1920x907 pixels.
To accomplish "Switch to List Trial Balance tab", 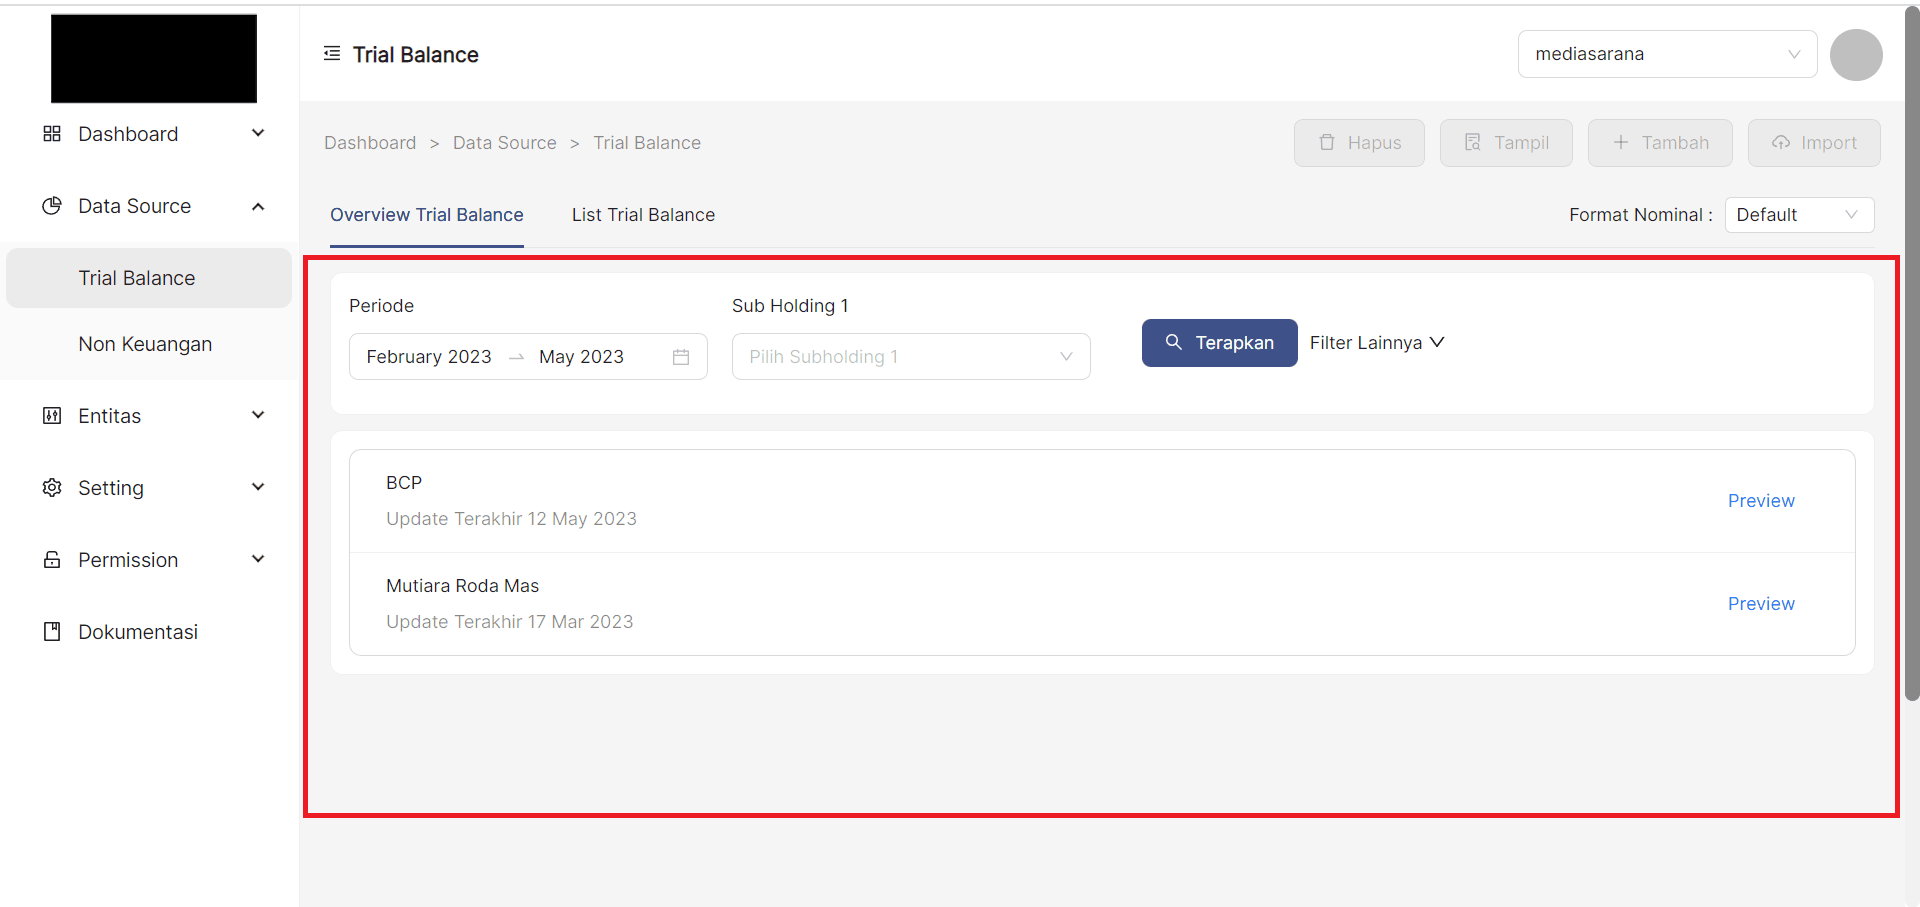I will click(643, 215).
